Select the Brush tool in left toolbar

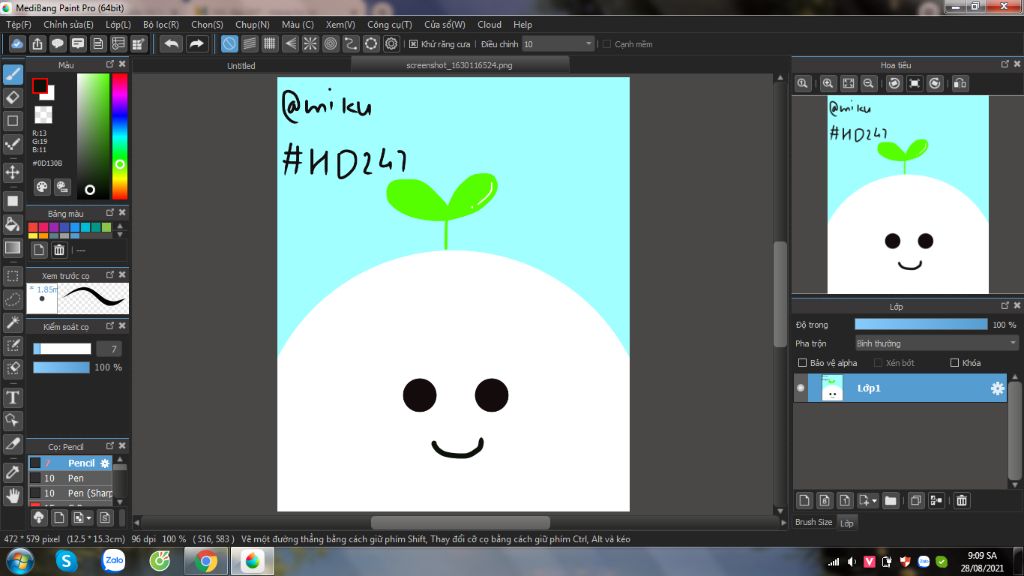(x=13, y=74)
